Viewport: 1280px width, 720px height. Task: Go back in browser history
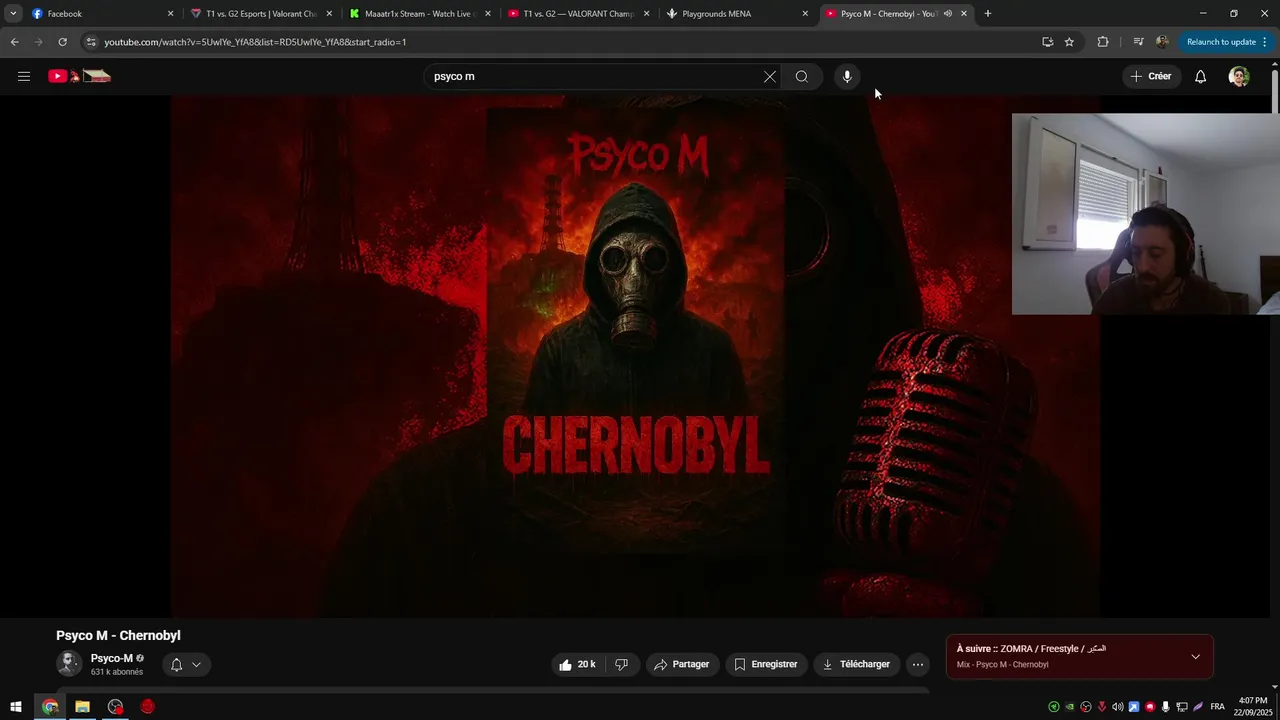point(14,42)
